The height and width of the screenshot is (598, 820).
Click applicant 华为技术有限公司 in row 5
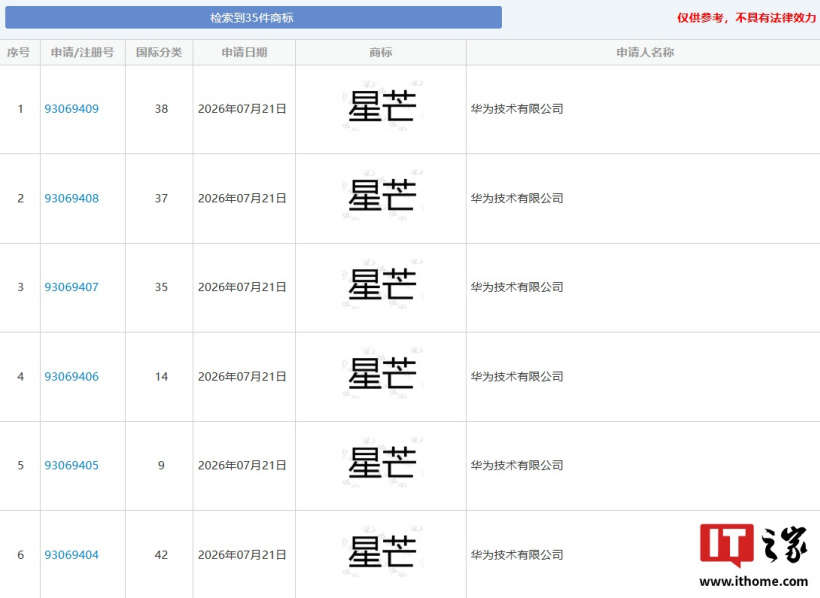(517, 466)
